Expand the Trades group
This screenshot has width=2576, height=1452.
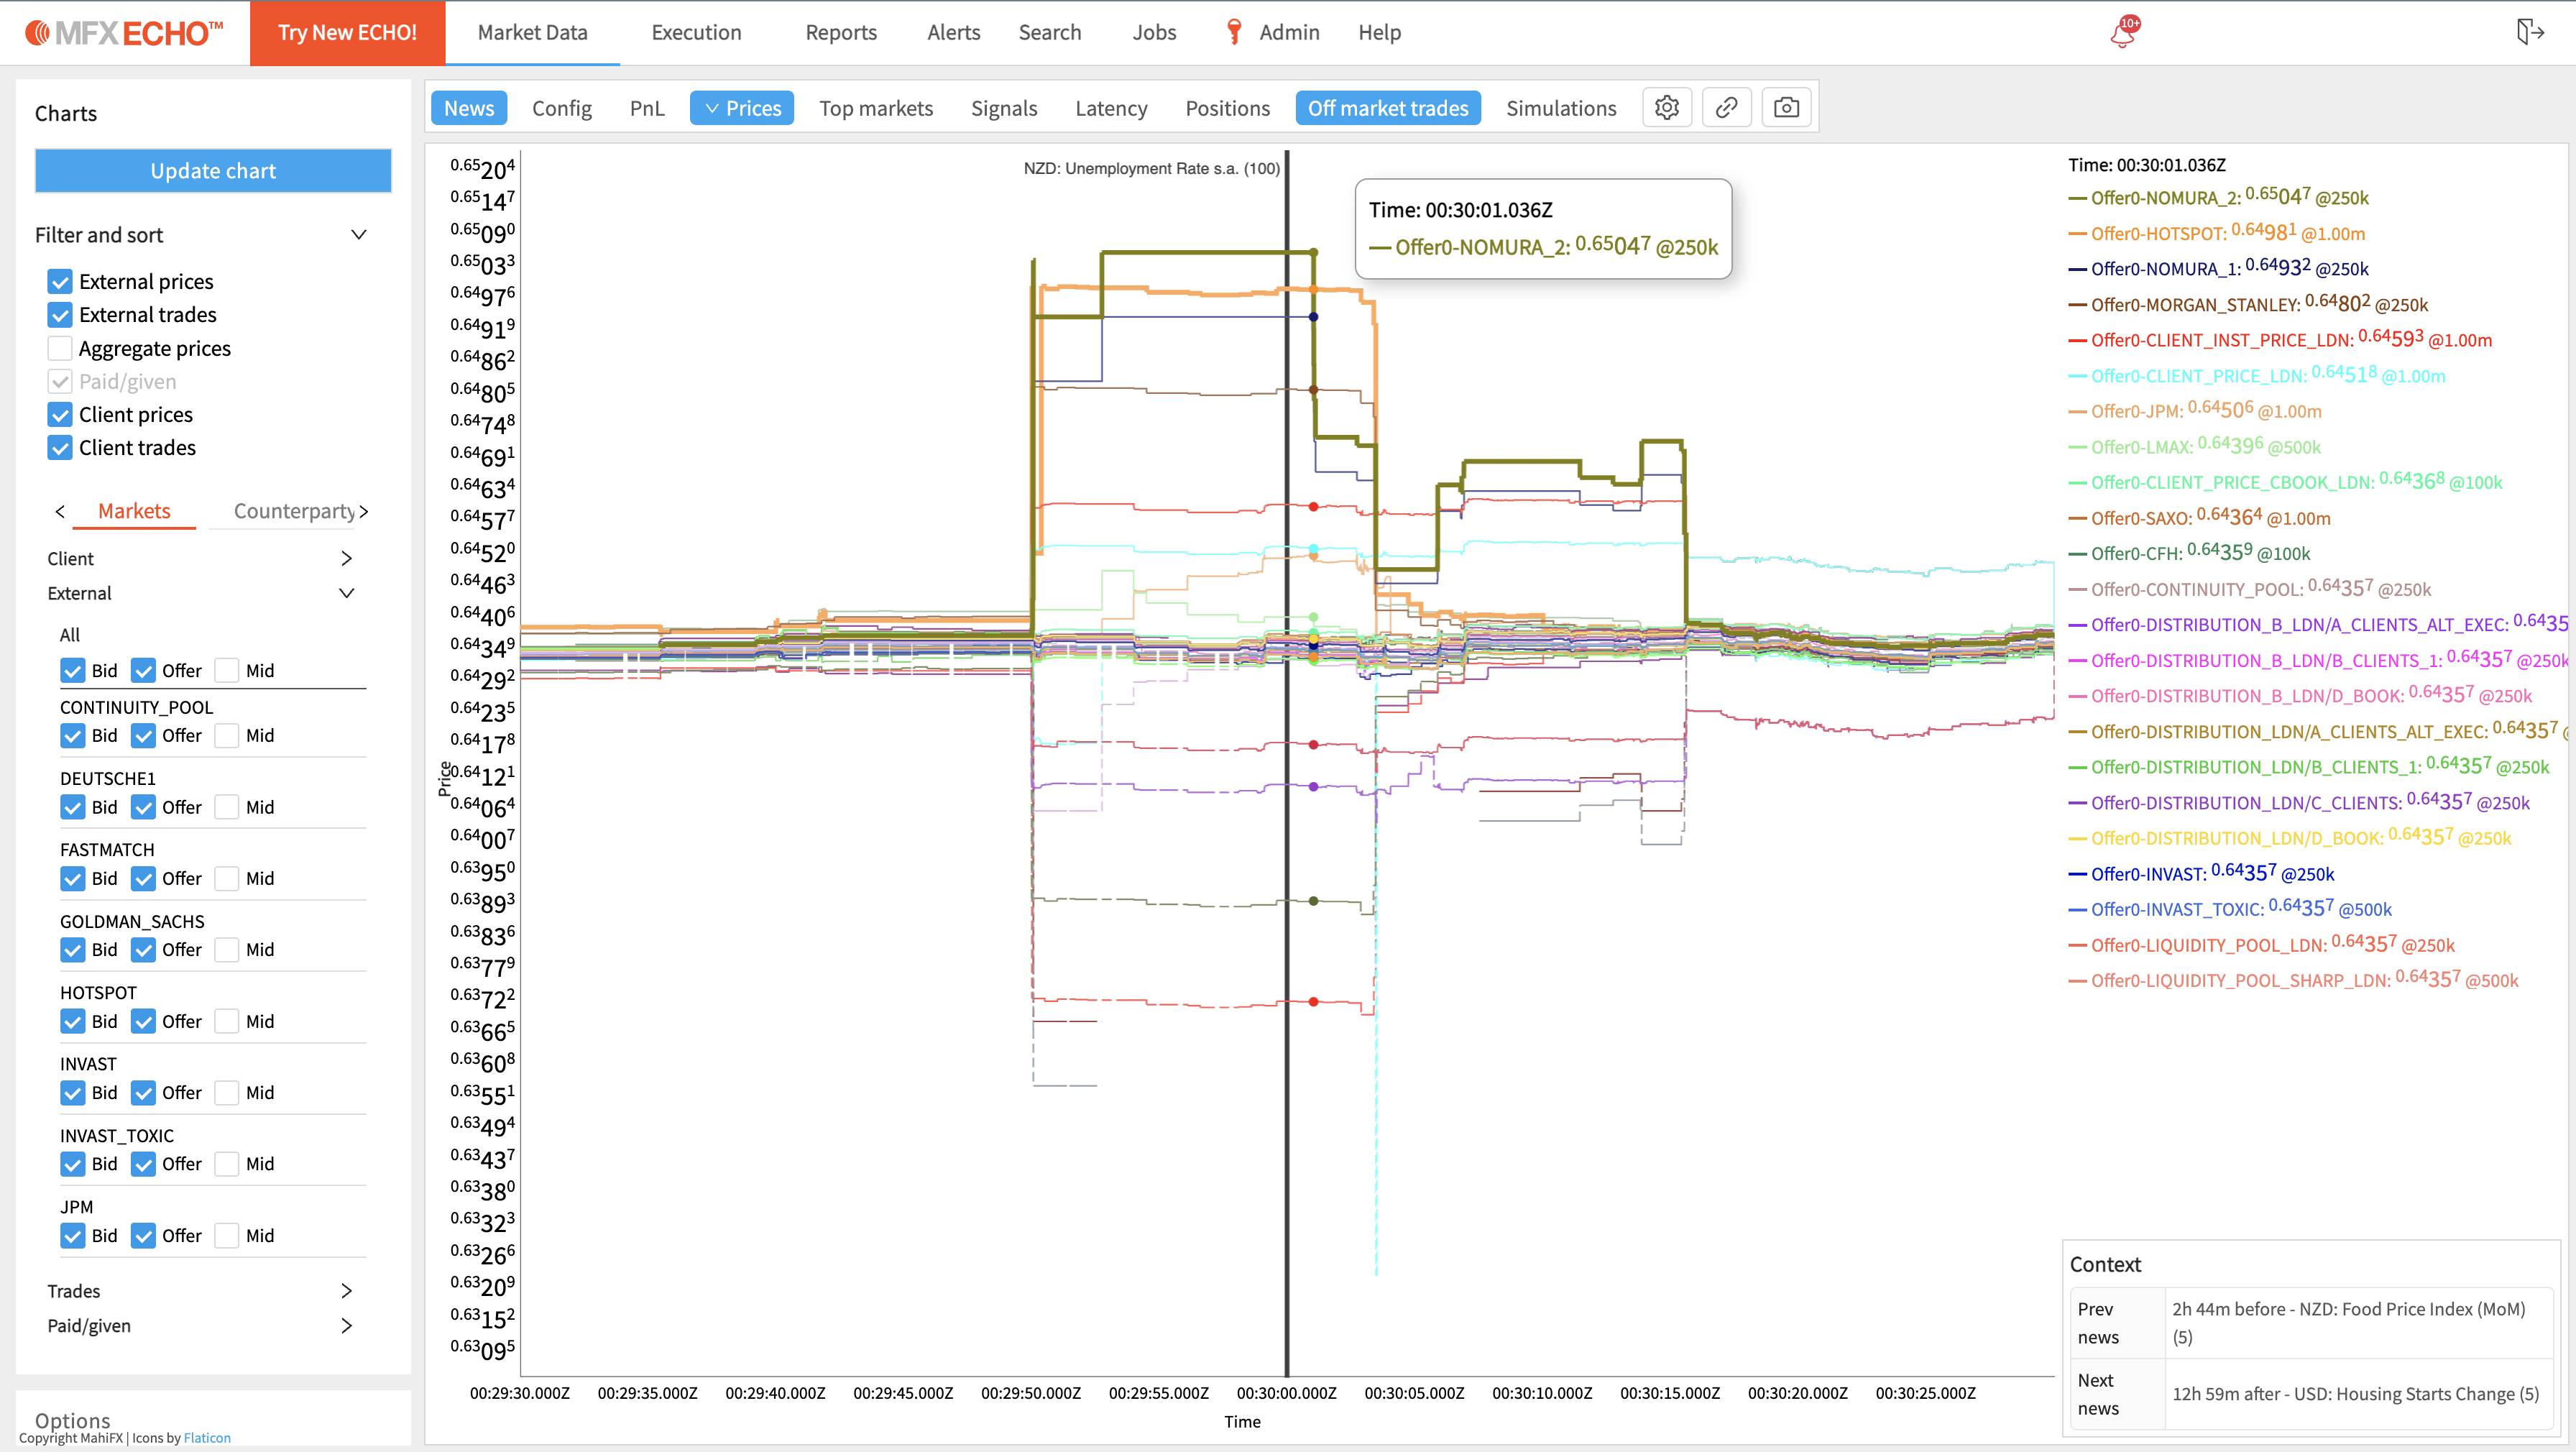(346, 1292)
